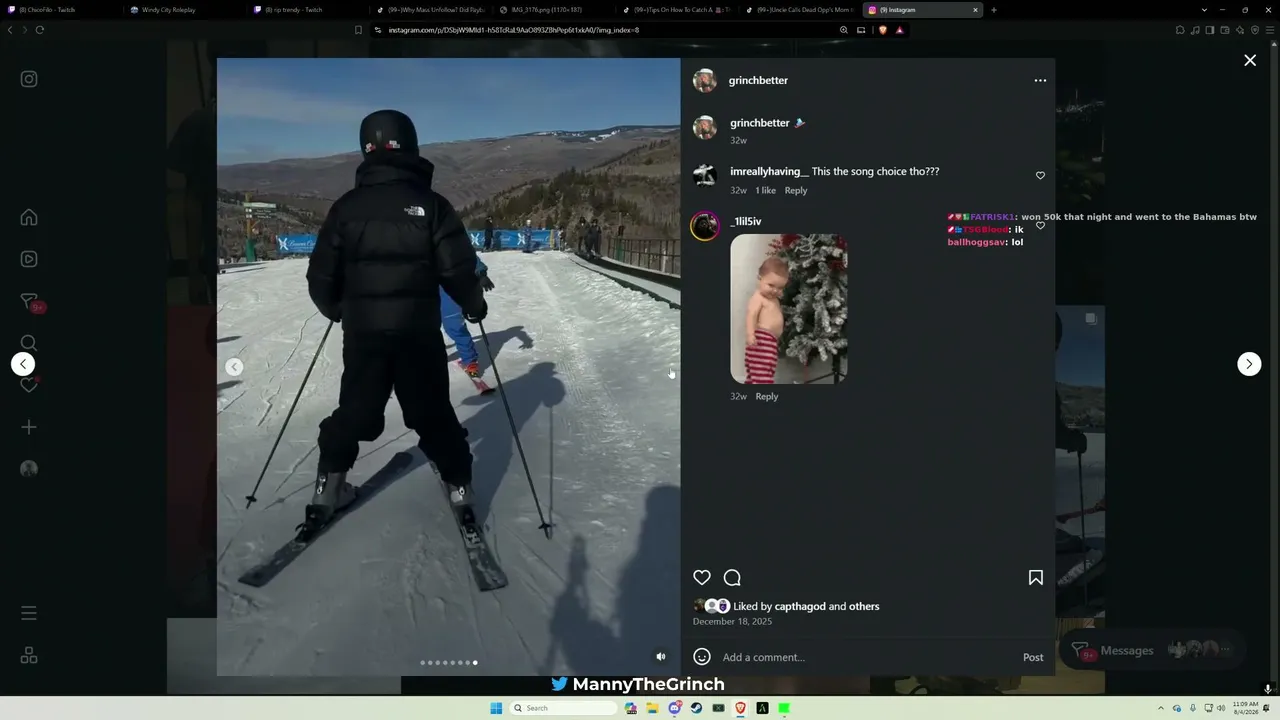The image size is (1280, 720).
Task: Close the post viewer with the X
Action: click(x=1250, y=61)
